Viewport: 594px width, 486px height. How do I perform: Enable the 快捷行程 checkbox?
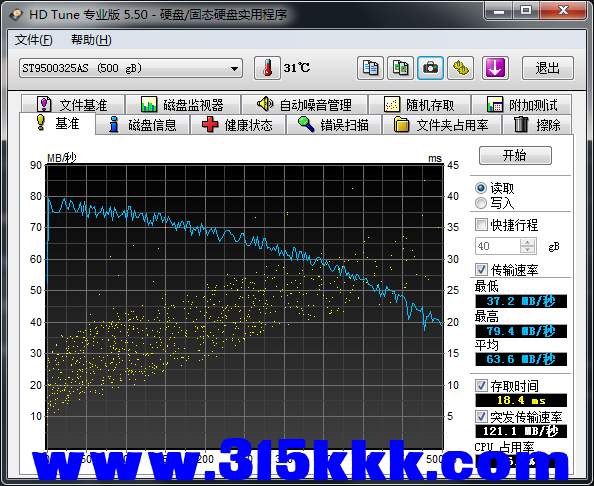pyautogui.click(x=481, y=225)
